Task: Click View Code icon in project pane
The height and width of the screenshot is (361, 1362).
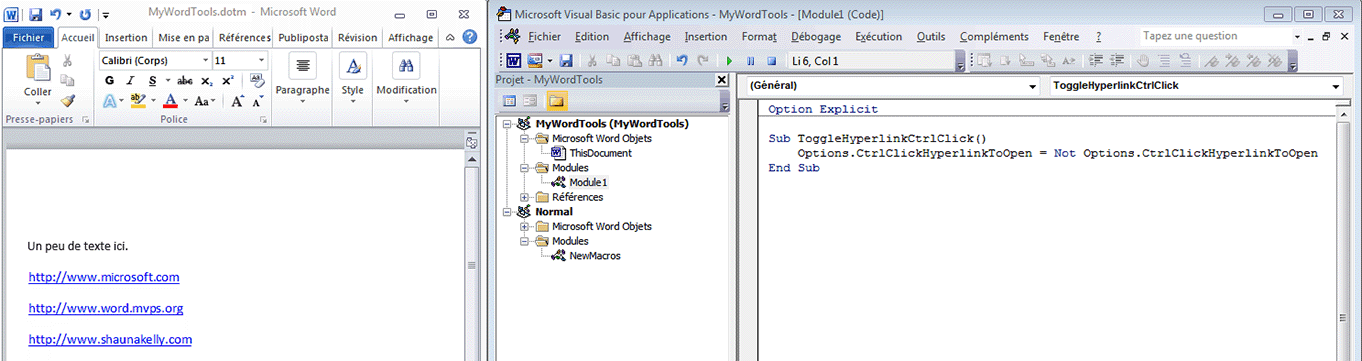Action: [x=509, y=101]
